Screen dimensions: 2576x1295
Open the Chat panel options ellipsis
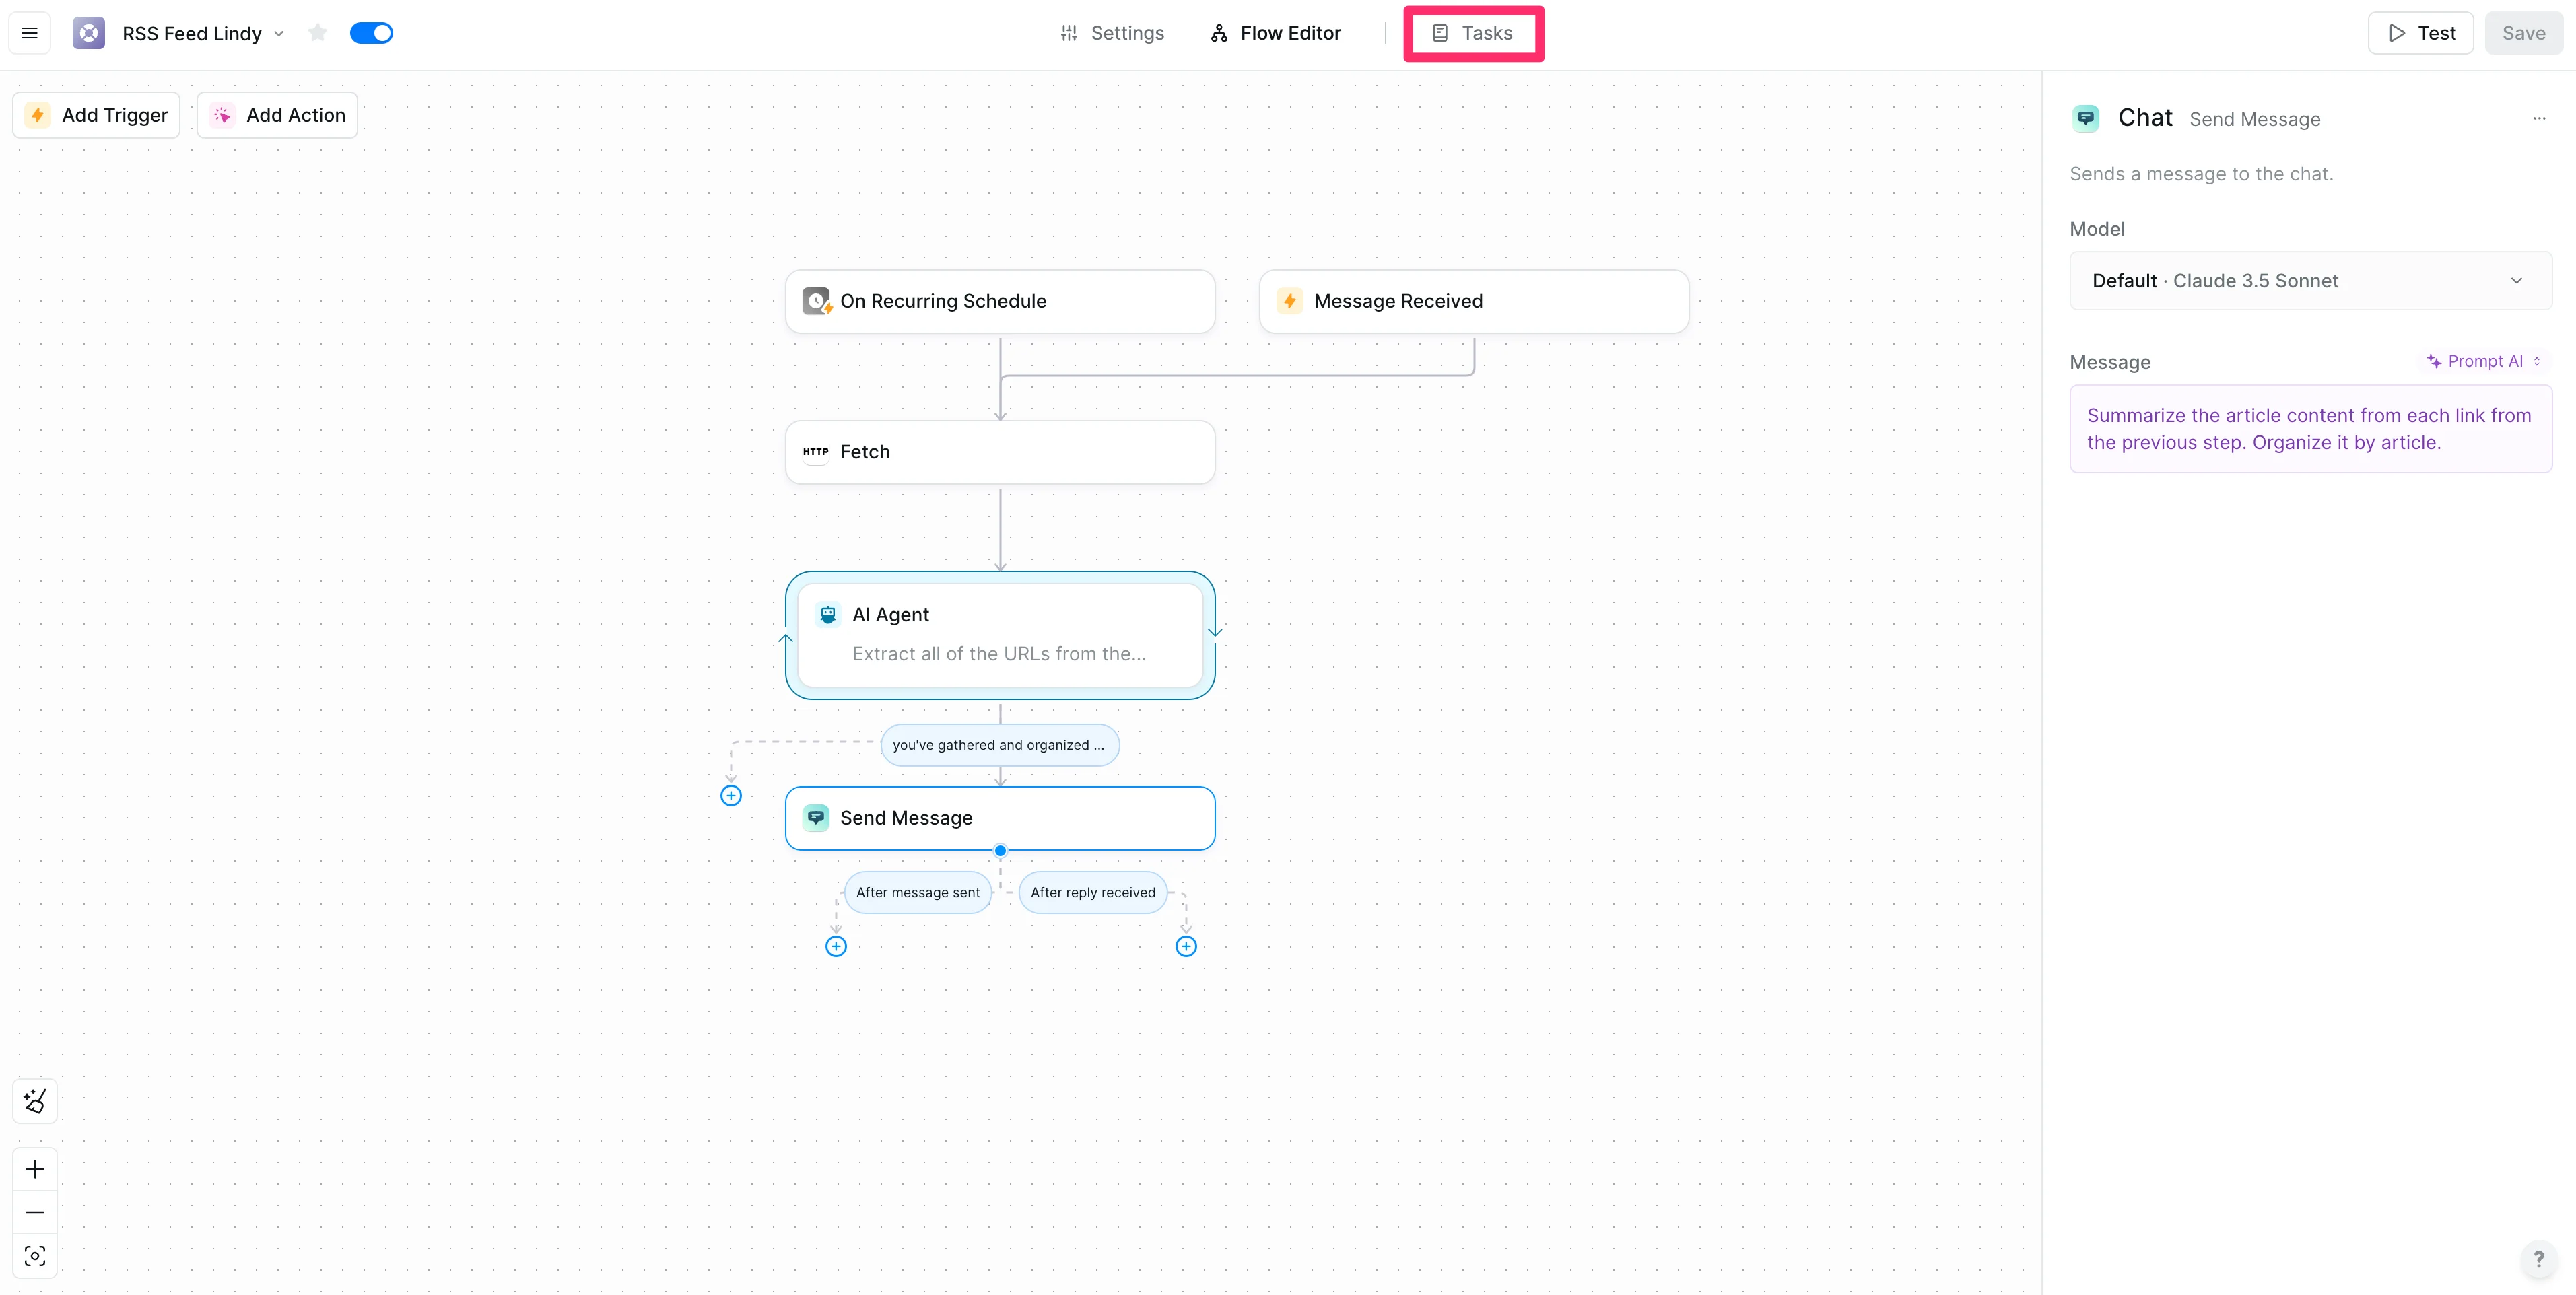pos(2539,119)
